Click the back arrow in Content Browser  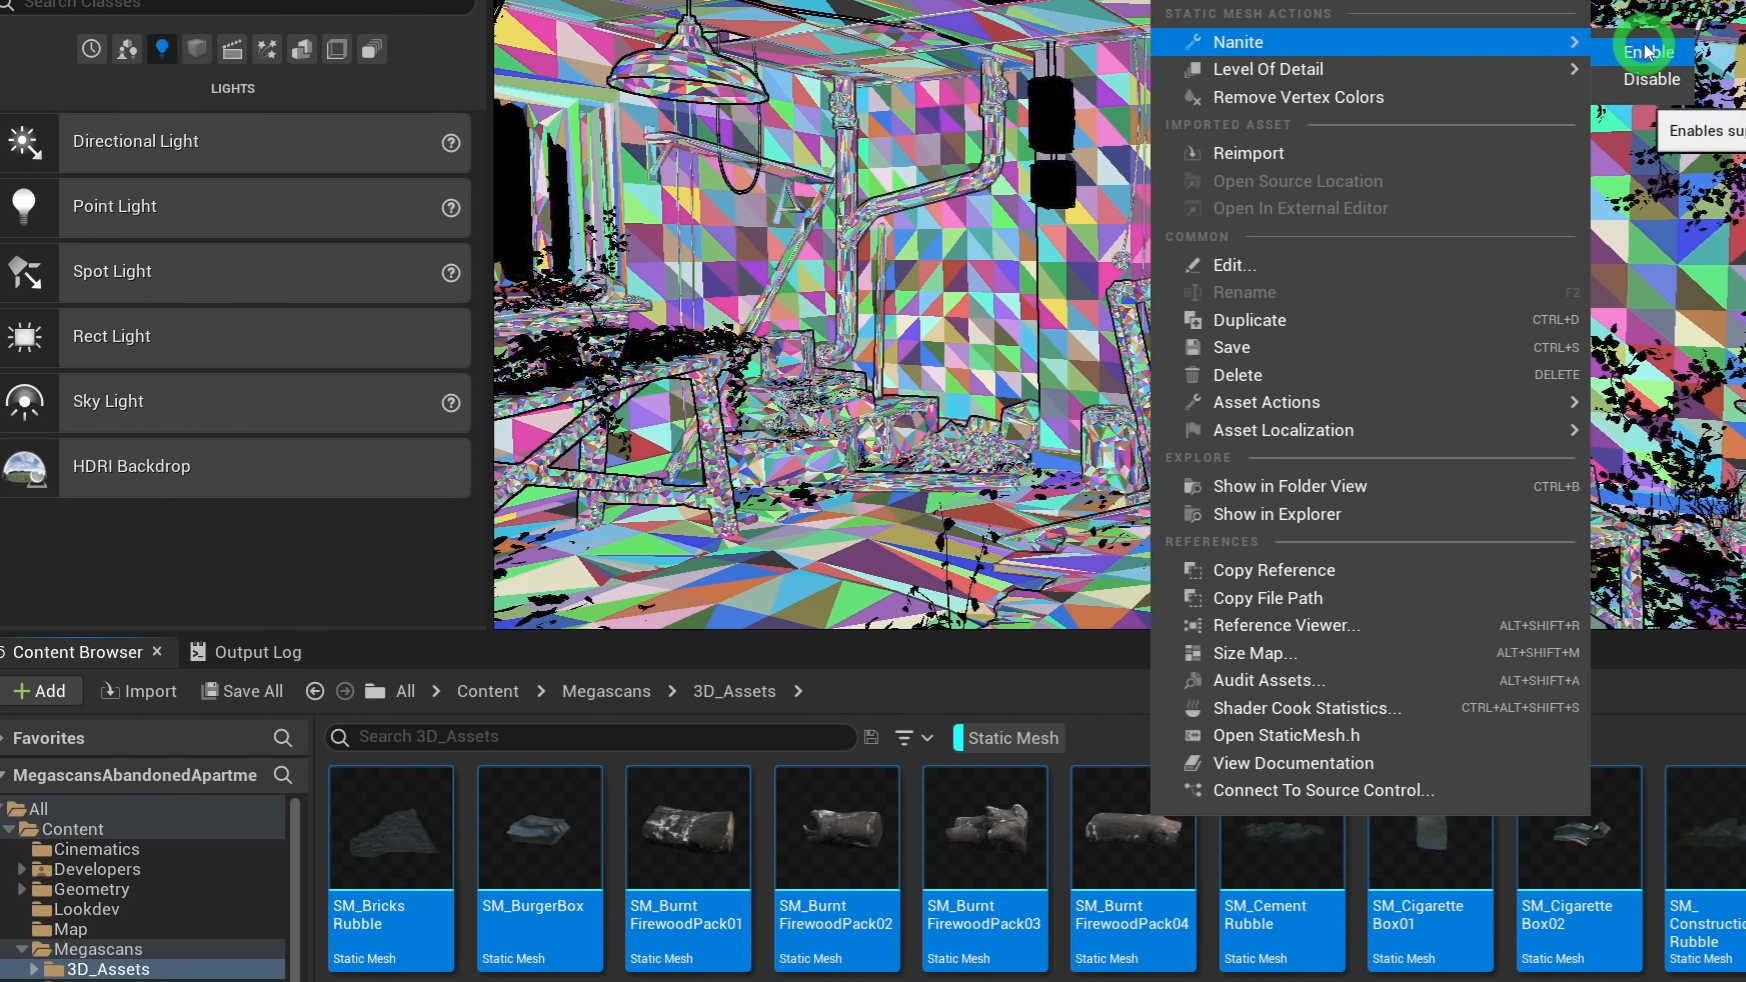(314, 691)
